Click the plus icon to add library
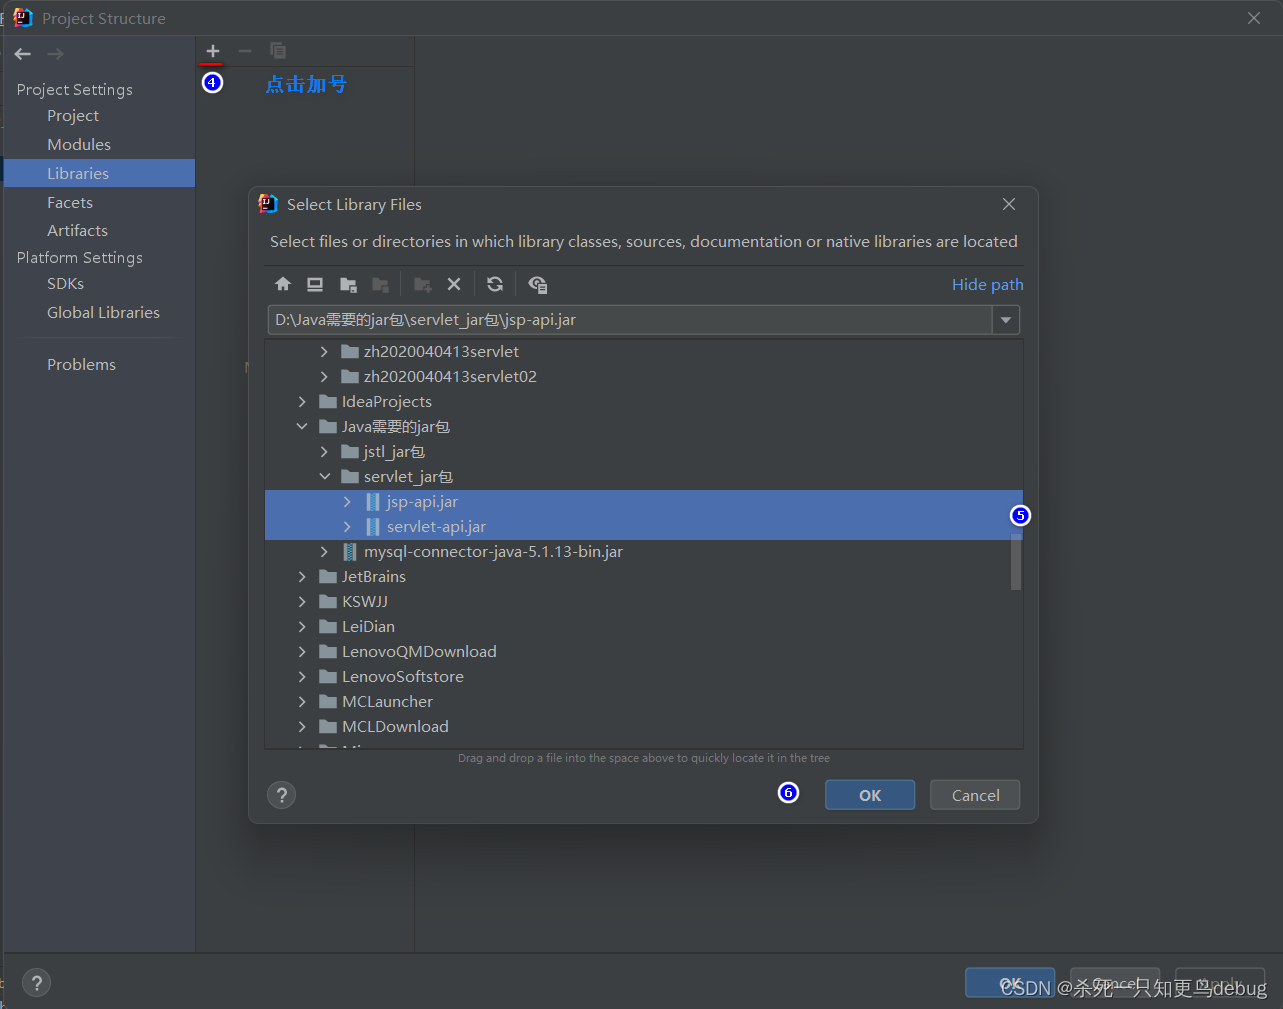 [x=213, y=51]
